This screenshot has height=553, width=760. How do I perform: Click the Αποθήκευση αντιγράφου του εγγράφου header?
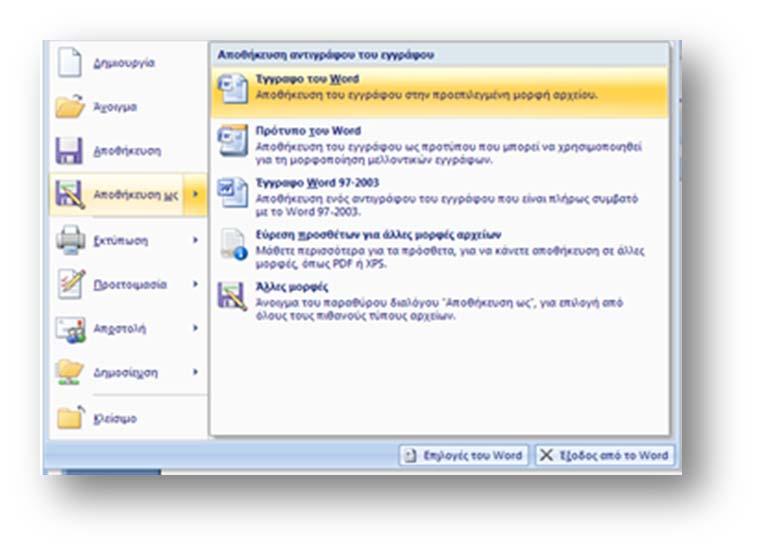[x=325, y=55]
